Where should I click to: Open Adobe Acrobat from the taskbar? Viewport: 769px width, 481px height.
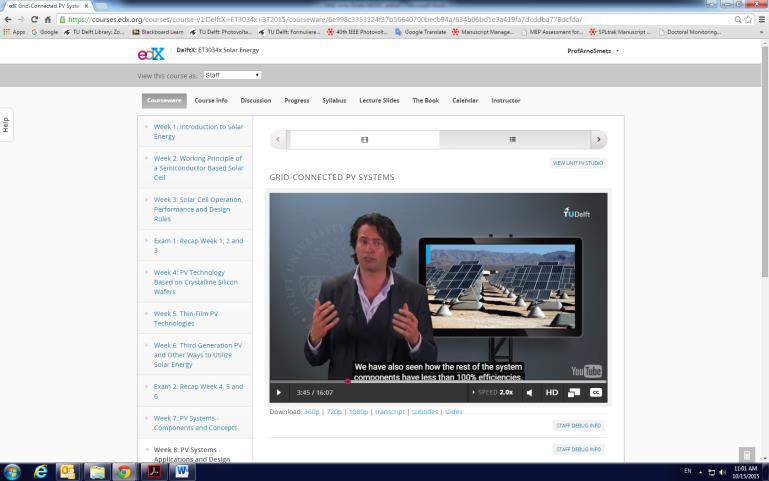tap(154, 471)
